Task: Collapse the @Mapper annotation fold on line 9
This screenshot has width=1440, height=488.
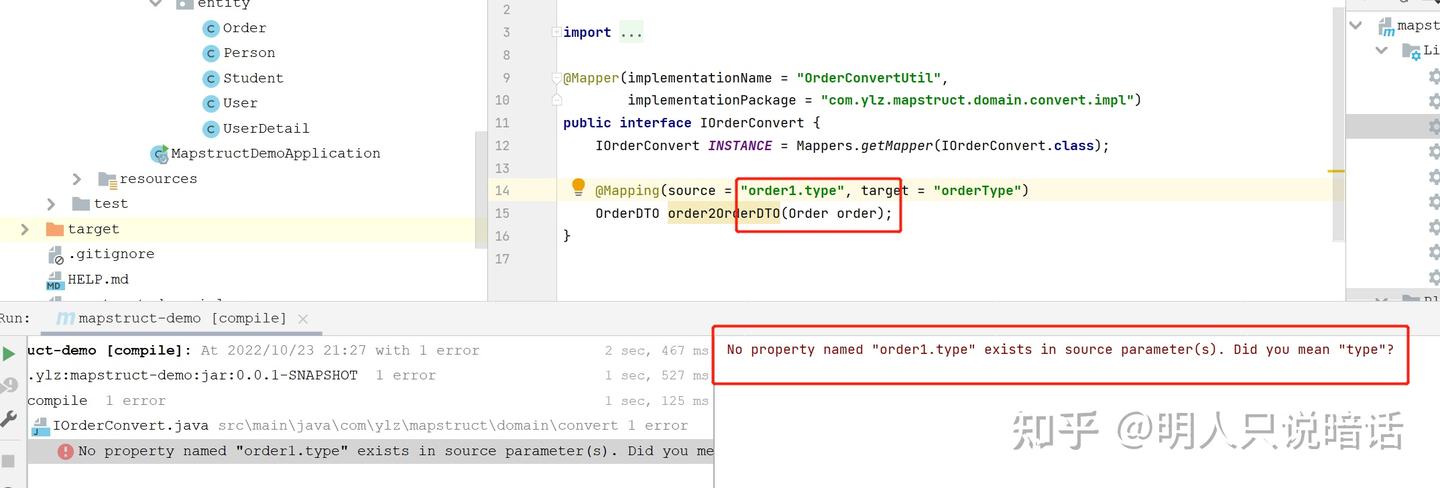Action: click(x=556, y=77)
